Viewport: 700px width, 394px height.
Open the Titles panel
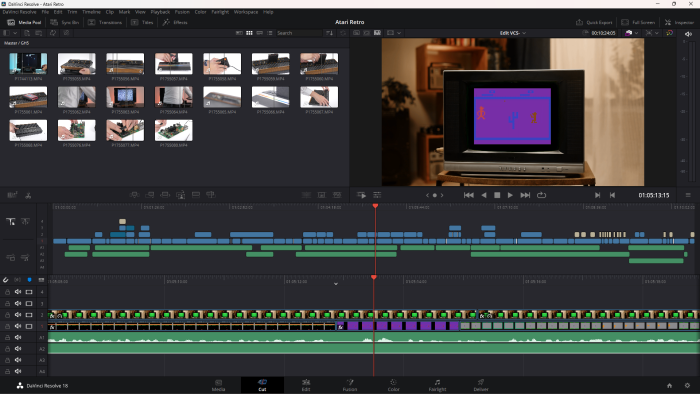(142, 22)
